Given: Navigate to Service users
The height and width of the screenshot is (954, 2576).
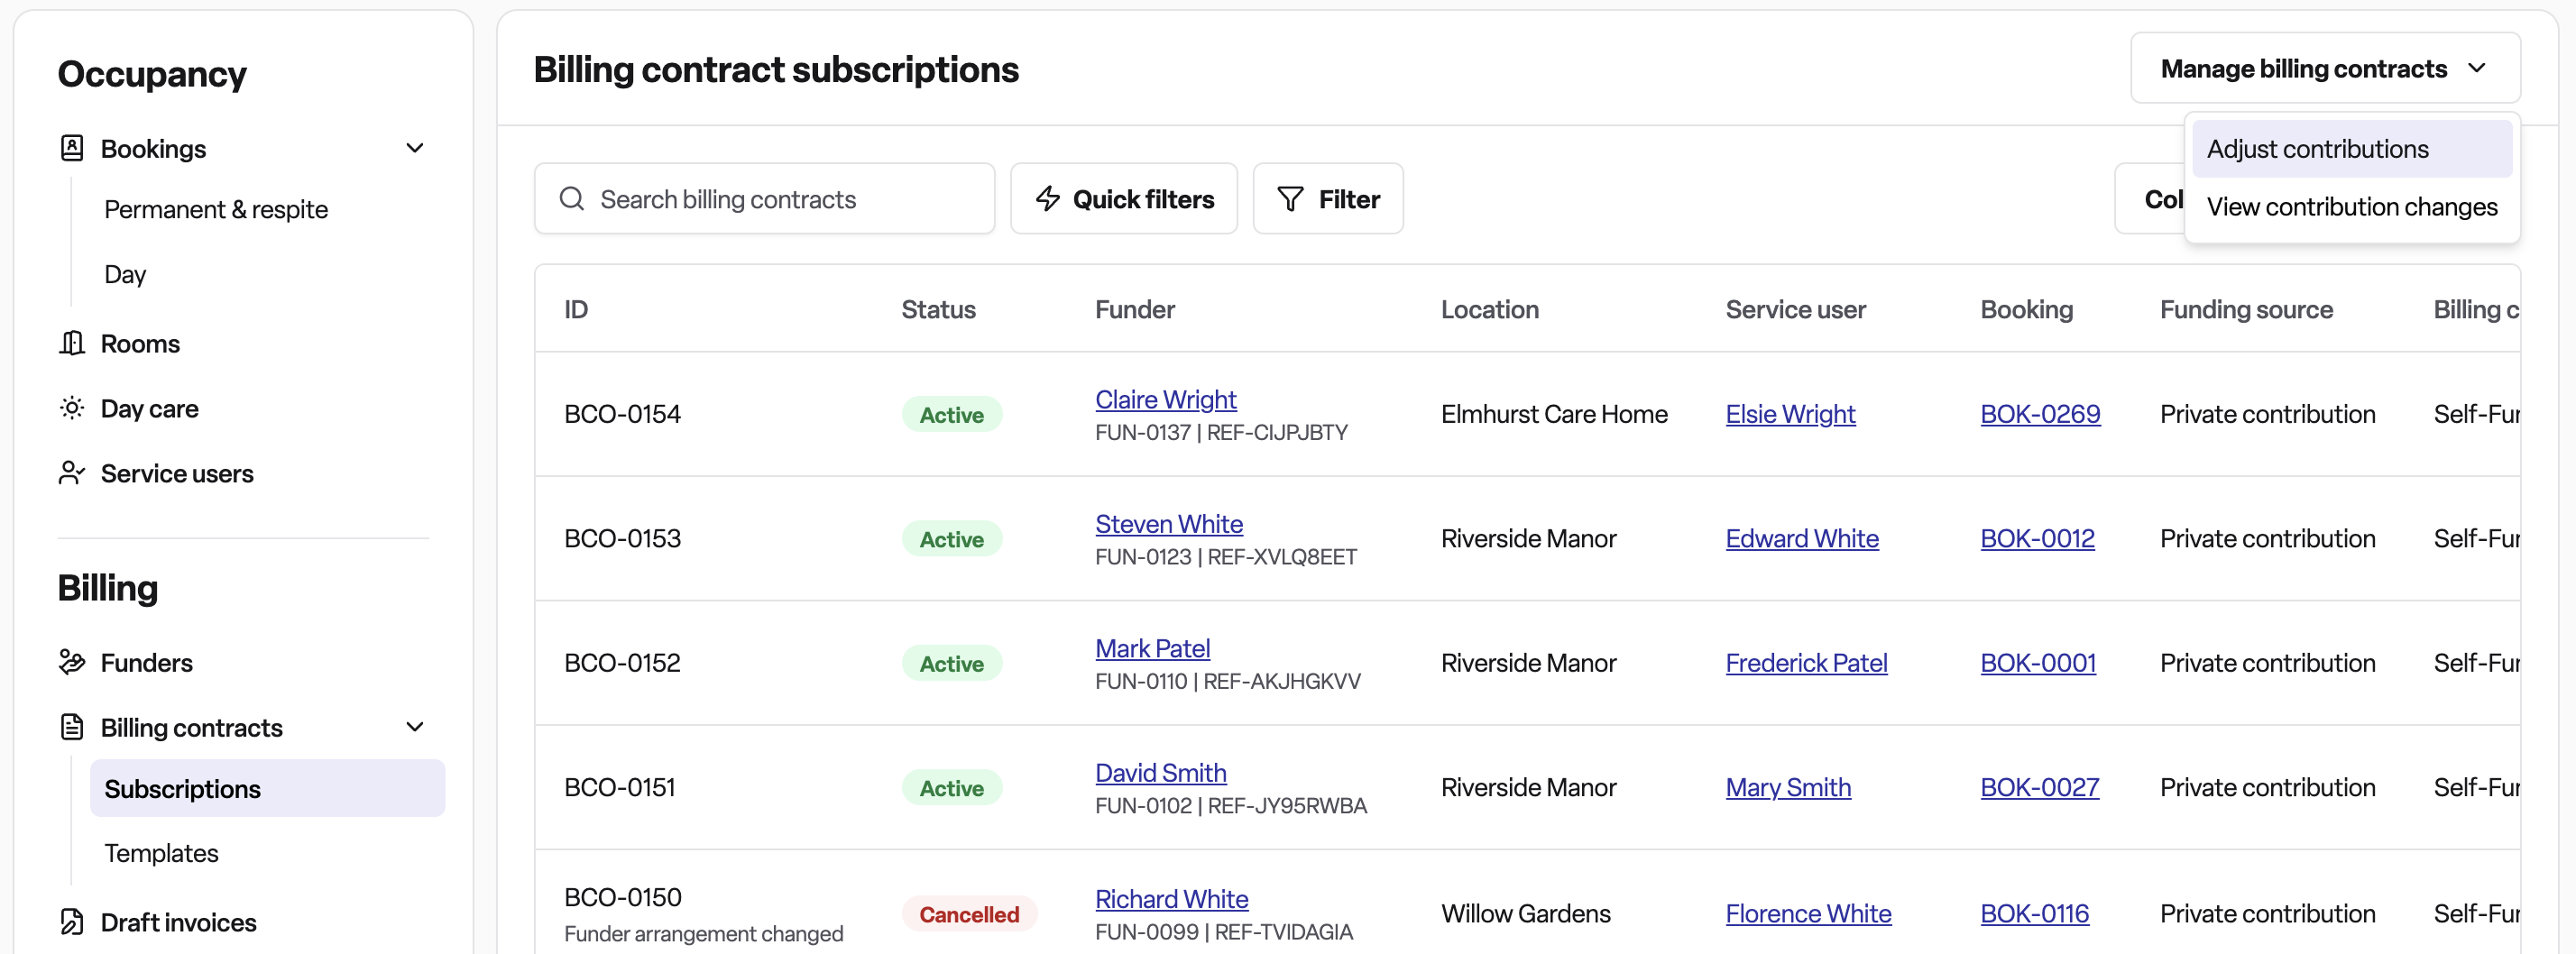Looking at the screenshot, I should [177, 473].
